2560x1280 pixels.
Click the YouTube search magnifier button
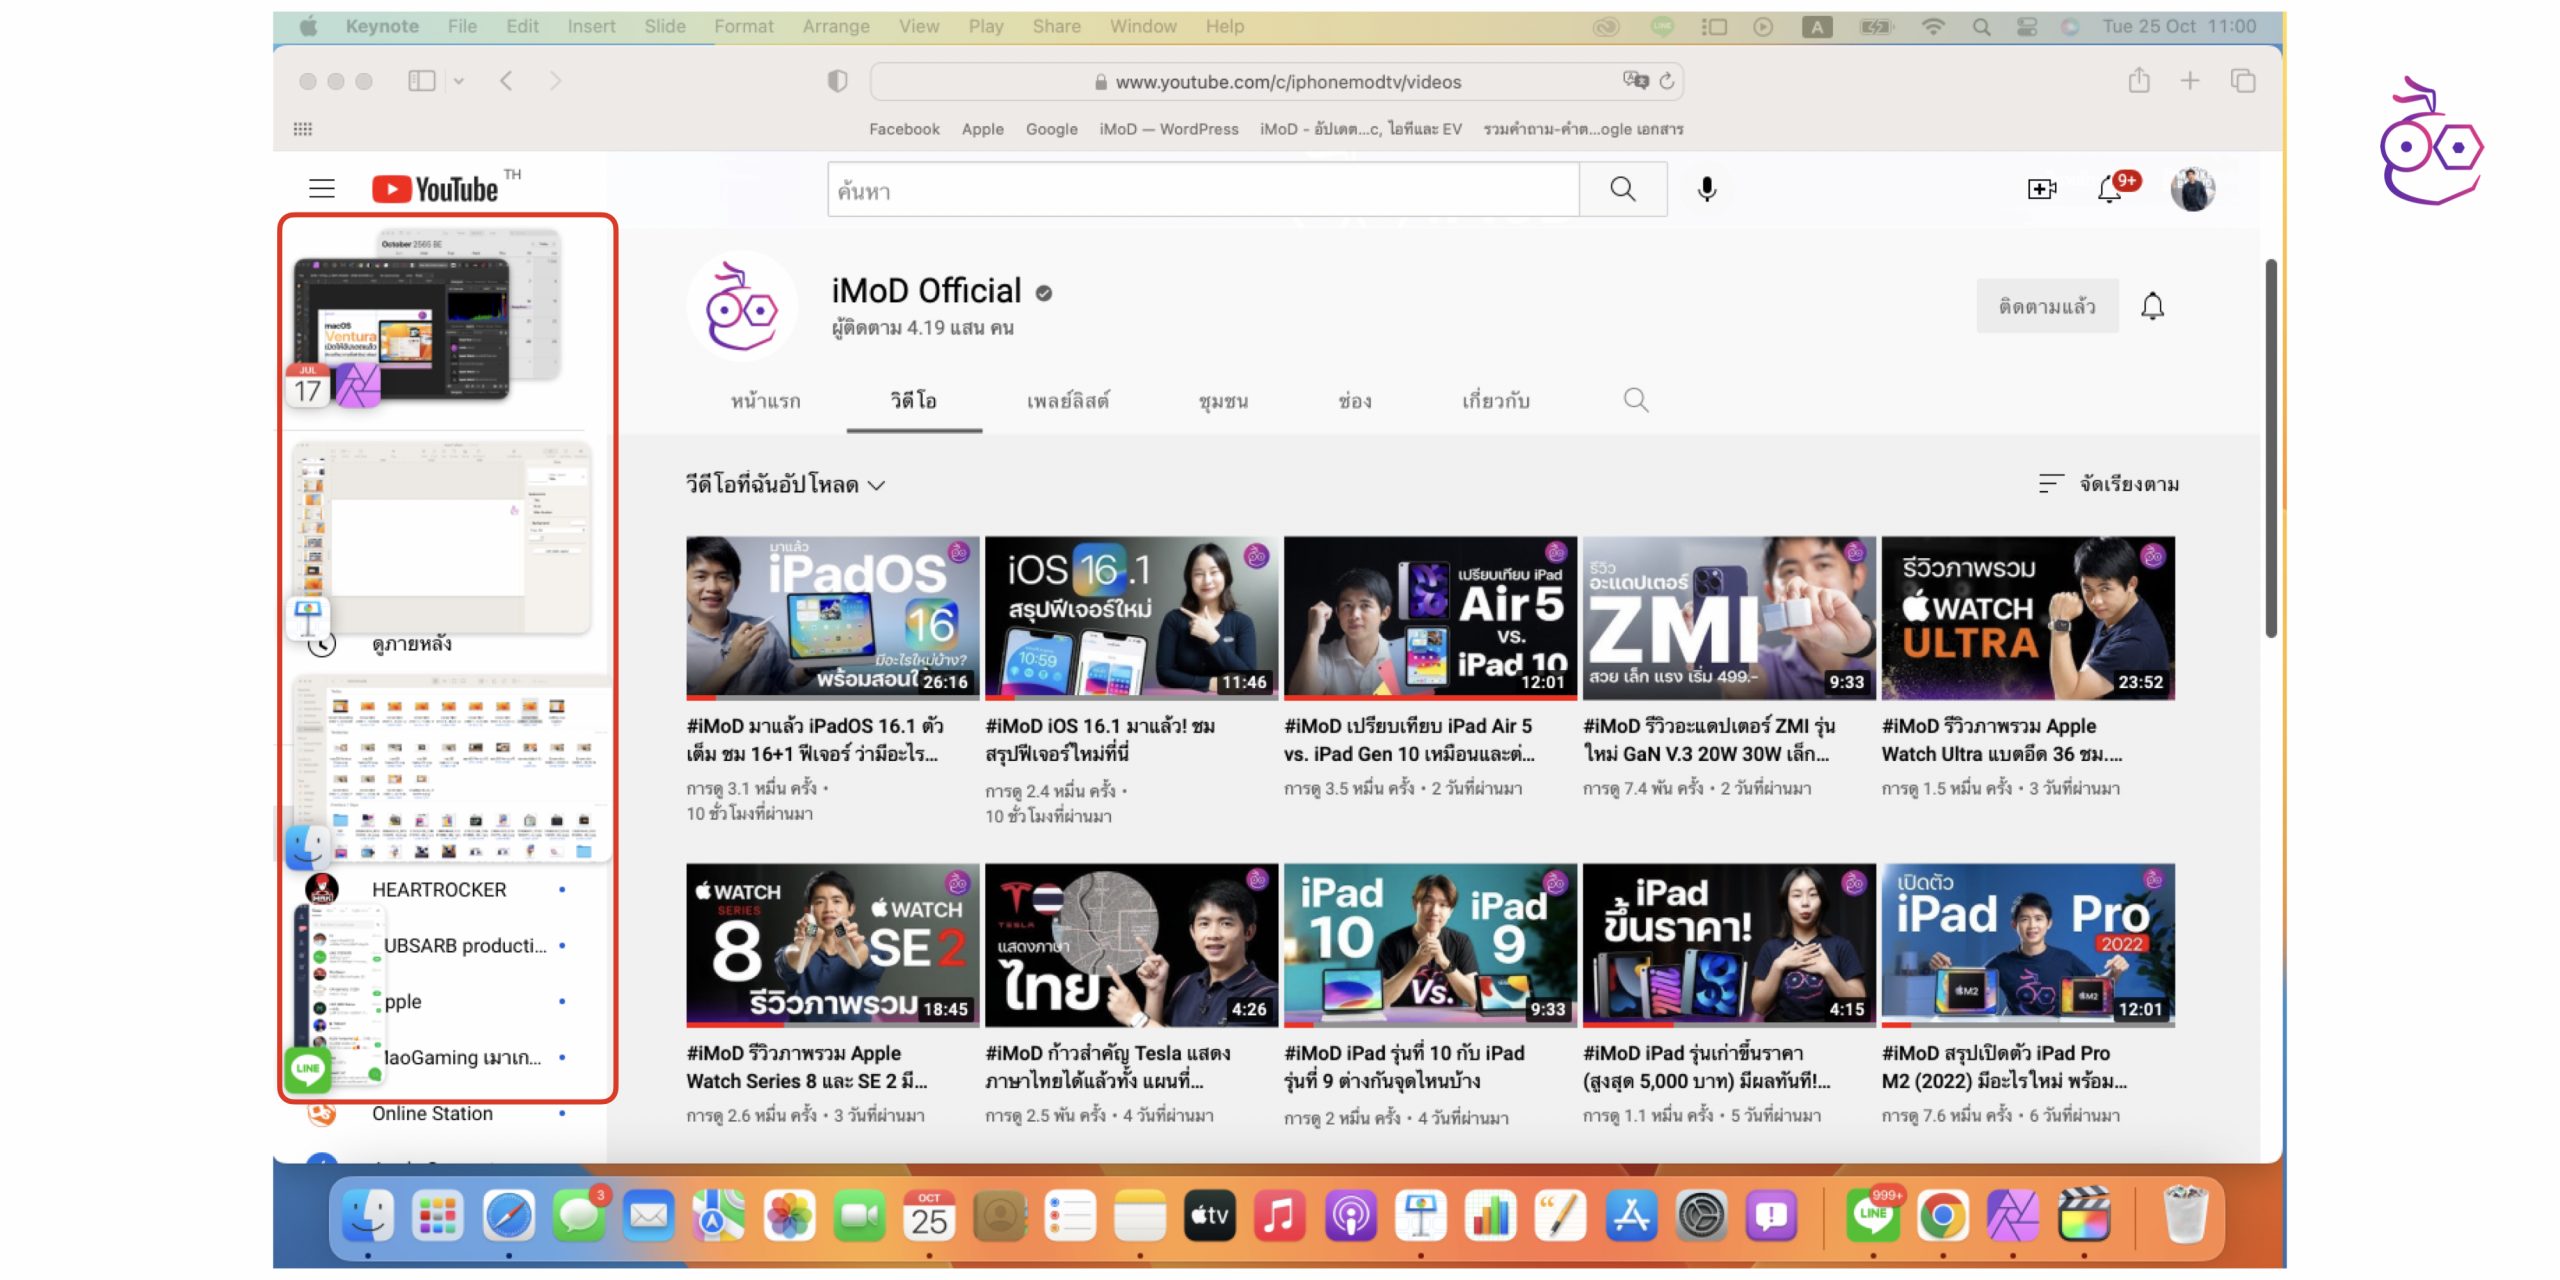pyautogui.click(x=1622, y=189)
